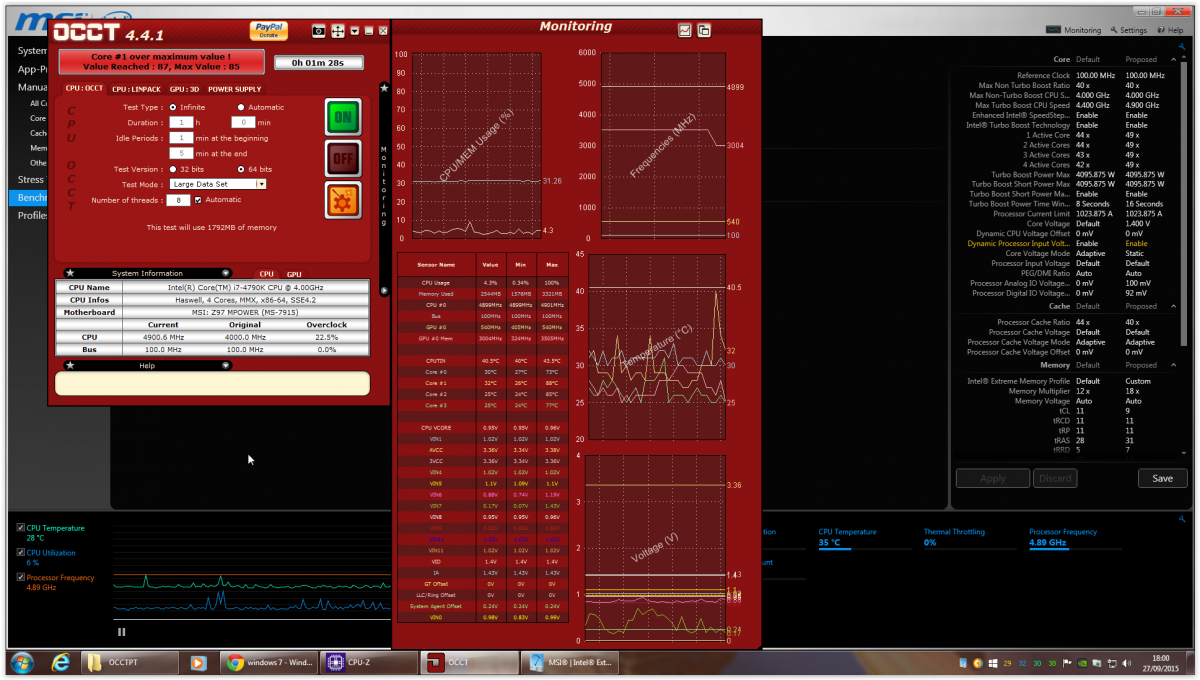The width and height of the screenshot is (1200, 680).
Task: Click arrow below vertical Monitoring label
Action: [x=384, y=291]
